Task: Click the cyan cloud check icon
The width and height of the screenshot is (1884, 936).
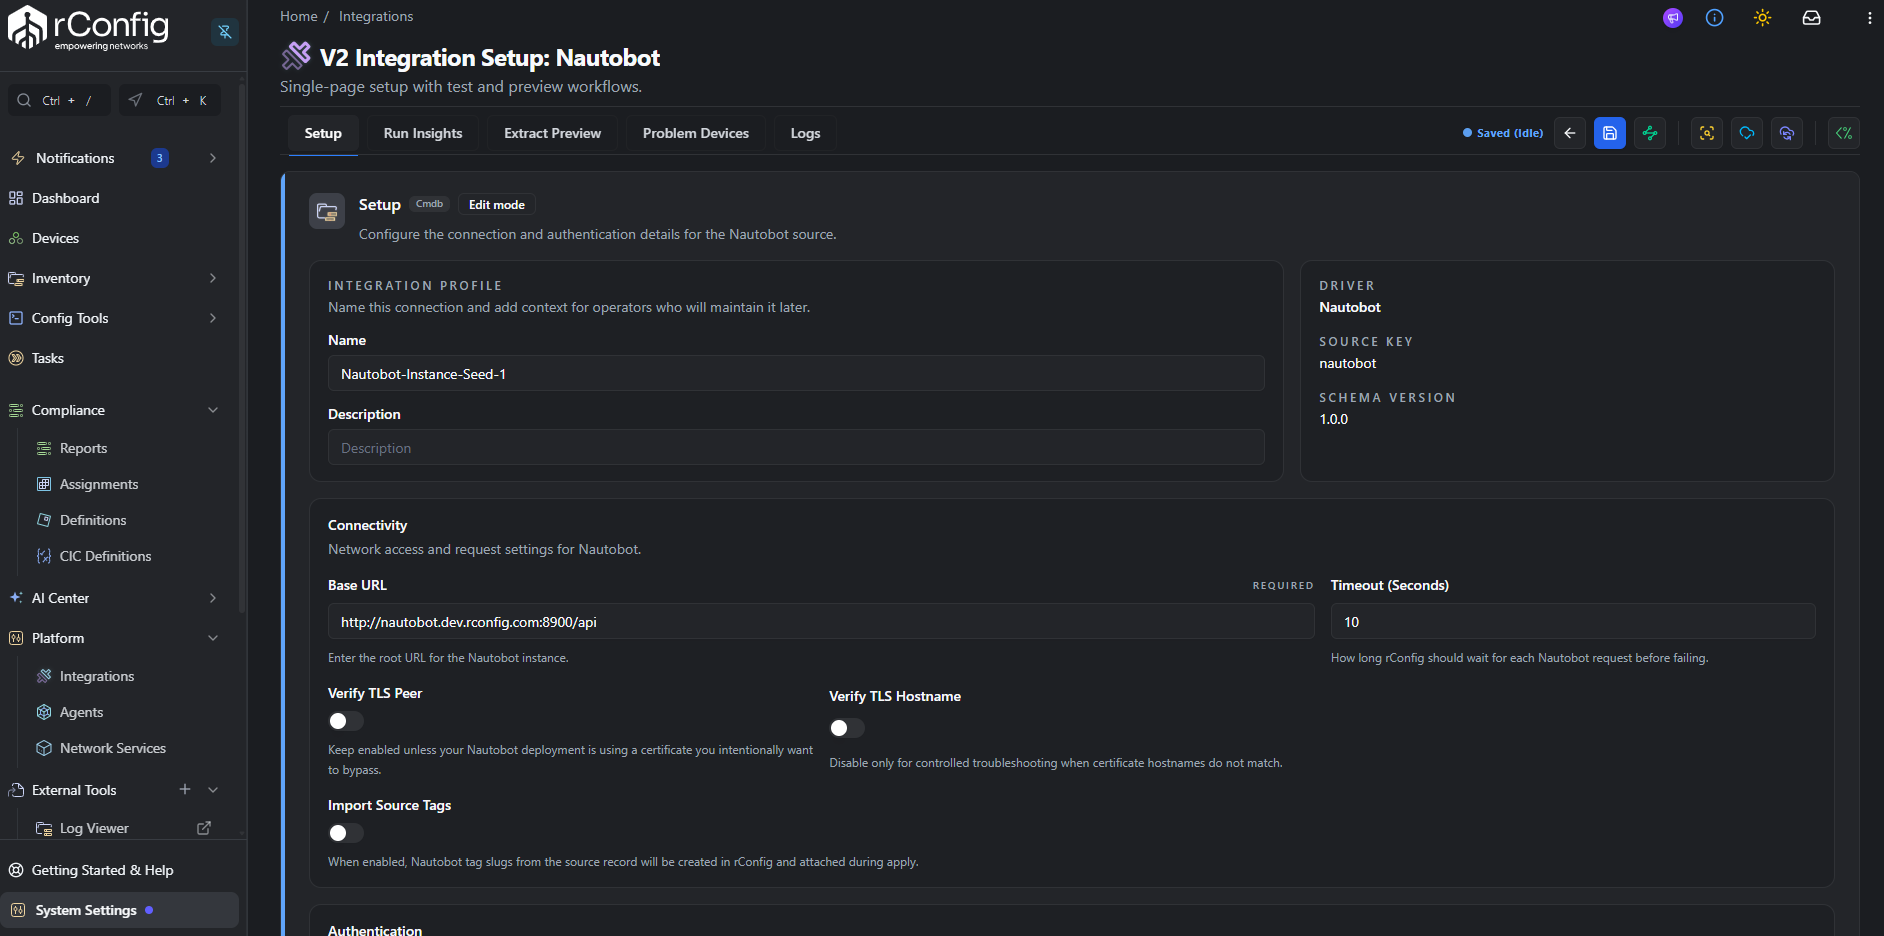Action: [x=1747, y=133]
